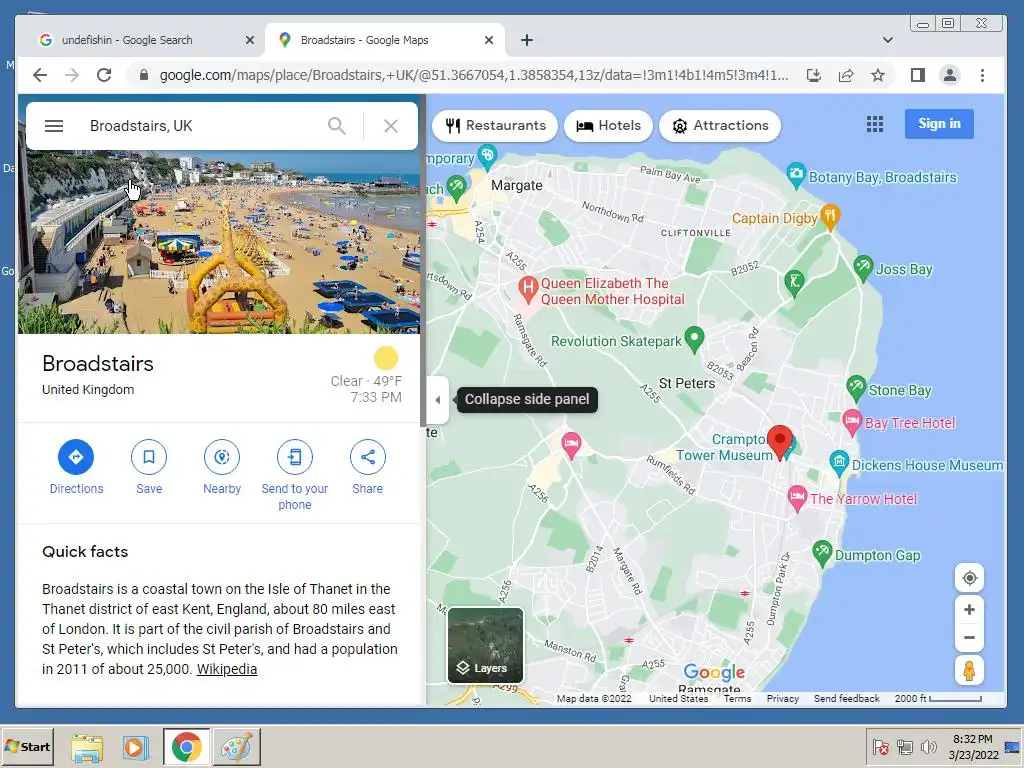Select the Dumpton Gap marker
This screenshot has width=1024, height=768.
(x=822, y=554)
